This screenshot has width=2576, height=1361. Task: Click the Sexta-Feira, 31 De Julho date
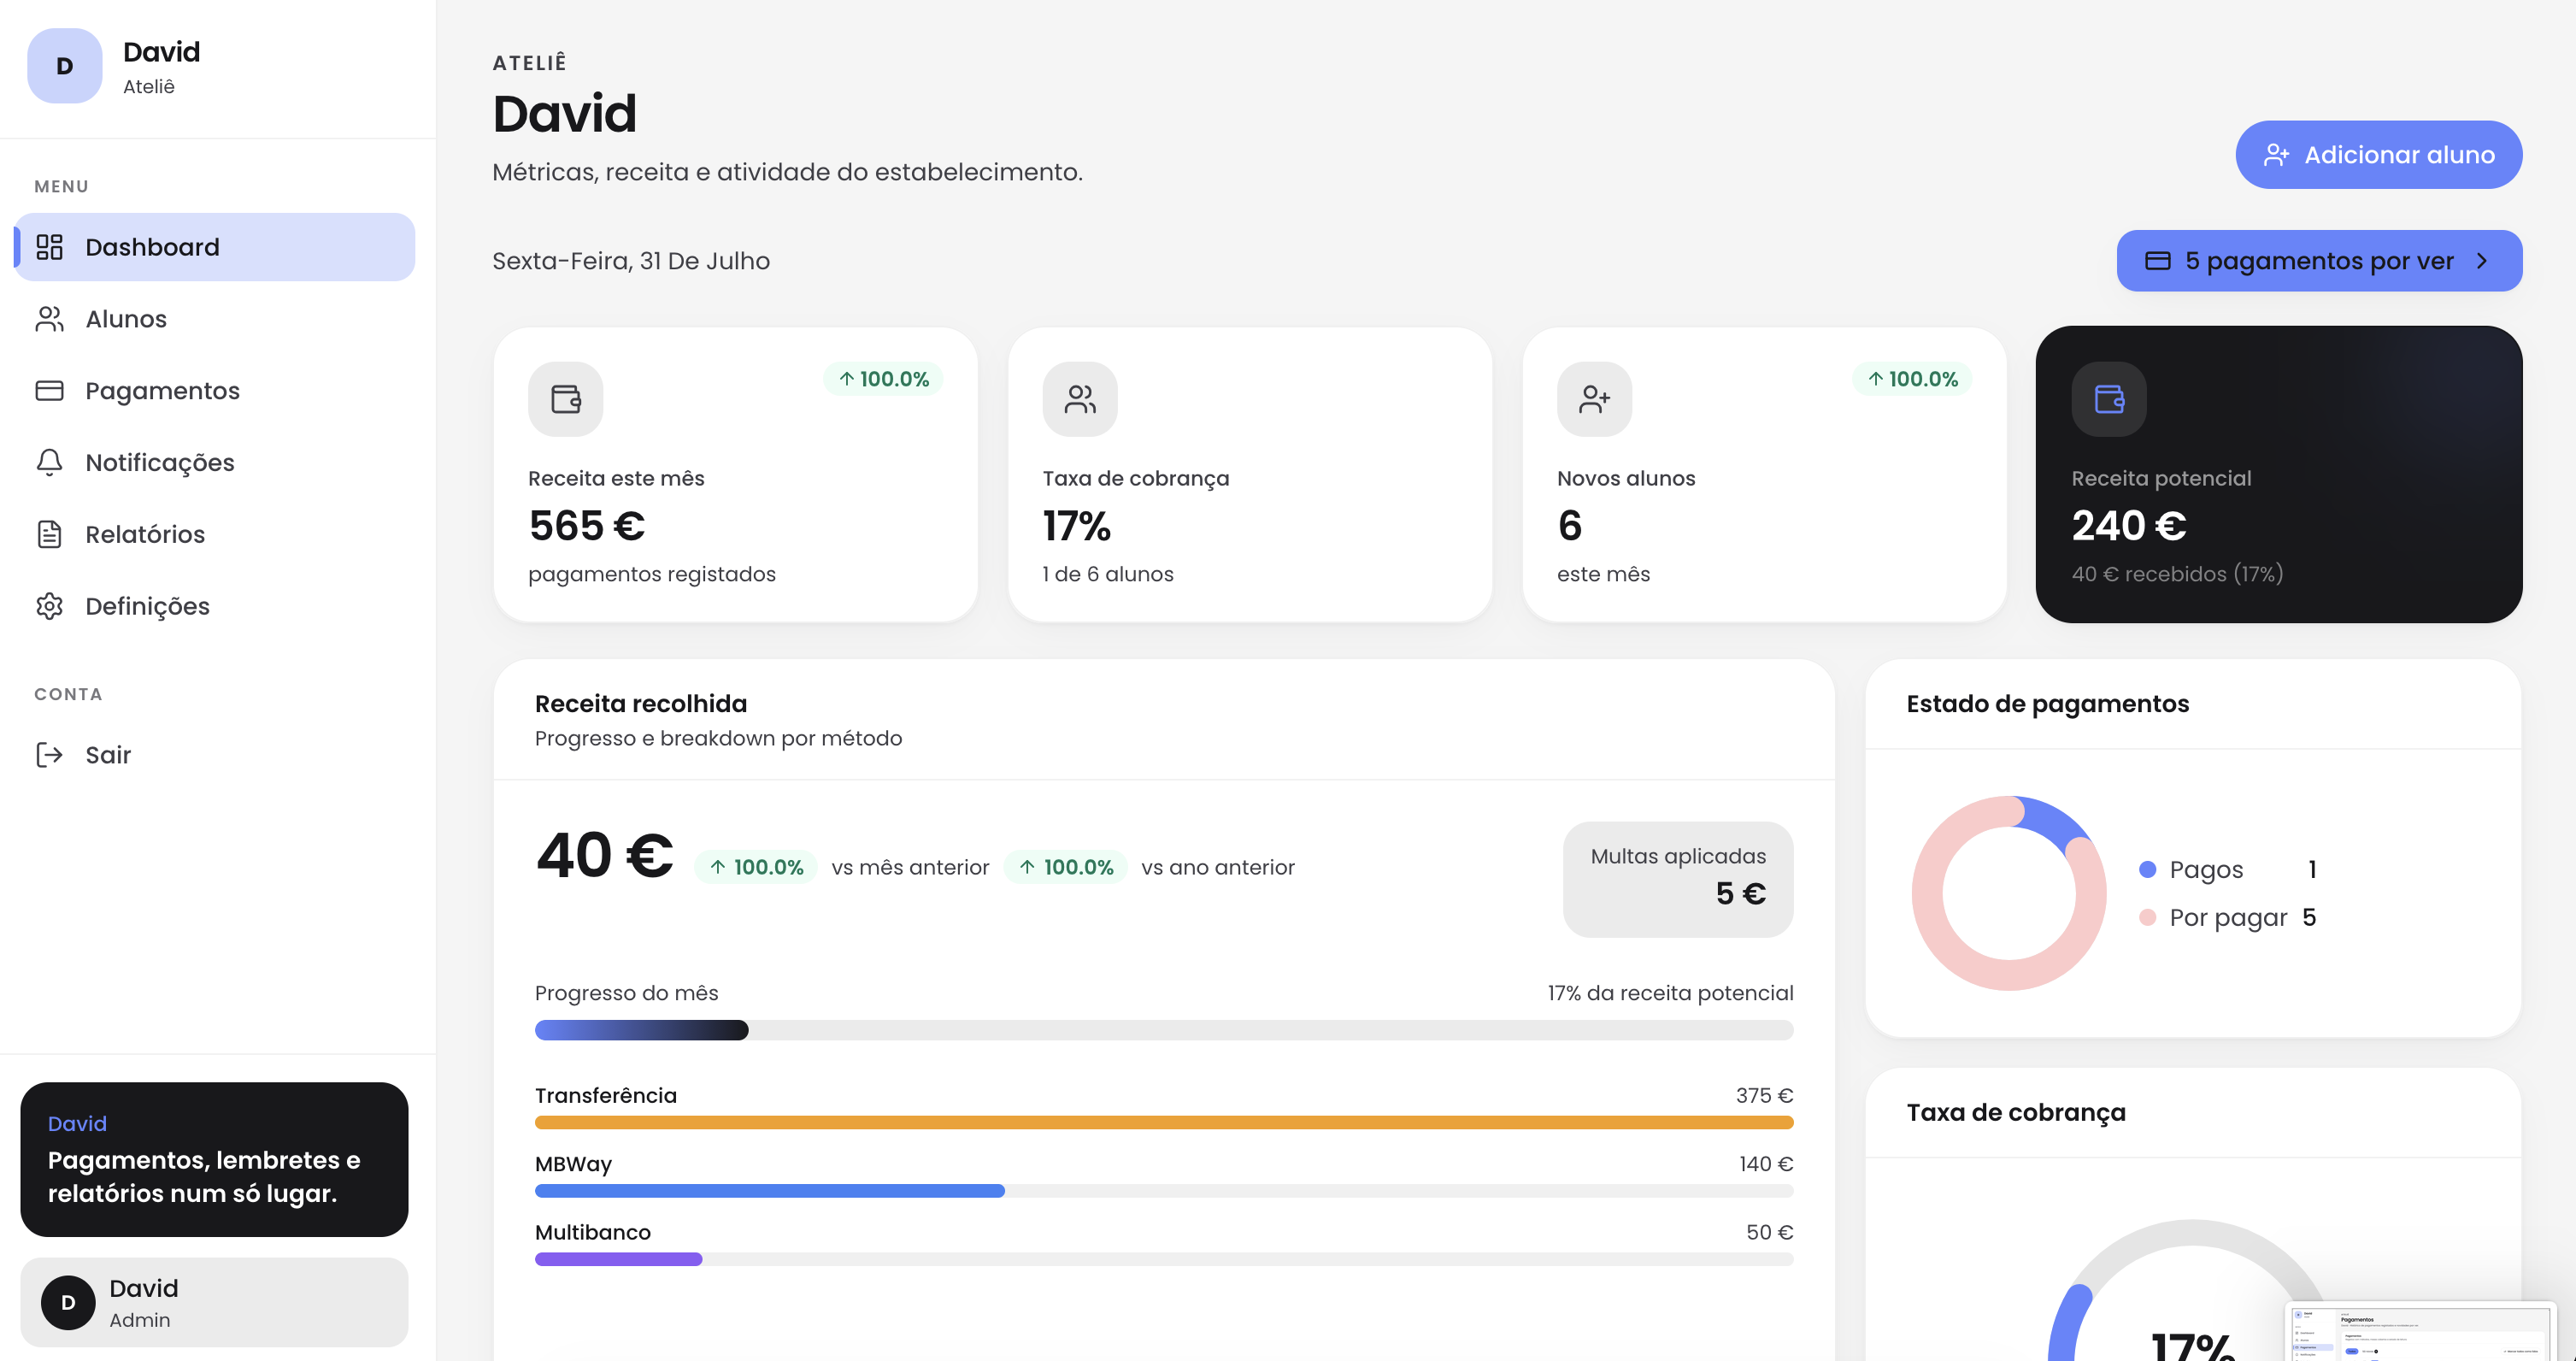tap(631, 261)
